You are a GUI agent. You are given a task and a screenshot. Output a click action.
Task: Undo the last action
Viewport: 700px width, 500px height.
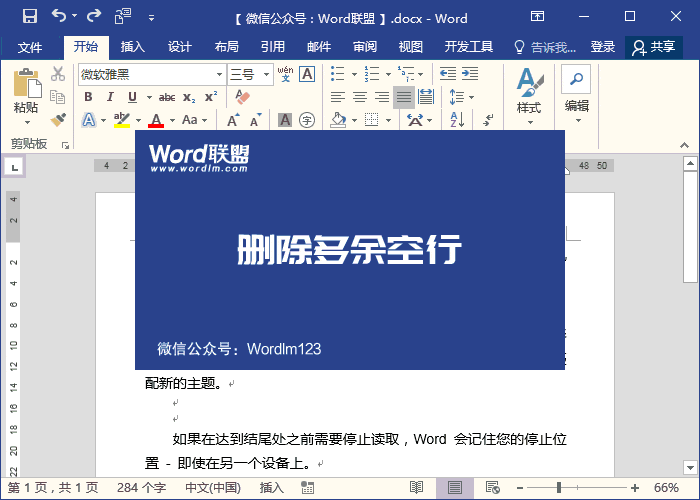[x=59, y=16]
